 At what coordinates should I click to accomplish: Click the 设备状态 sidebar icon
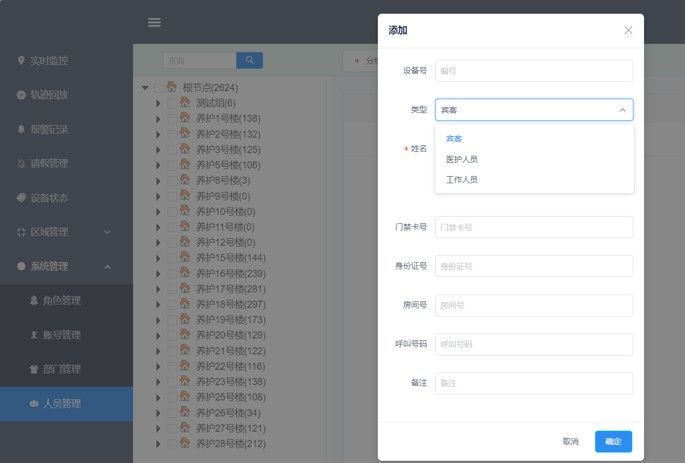point(21,198)
